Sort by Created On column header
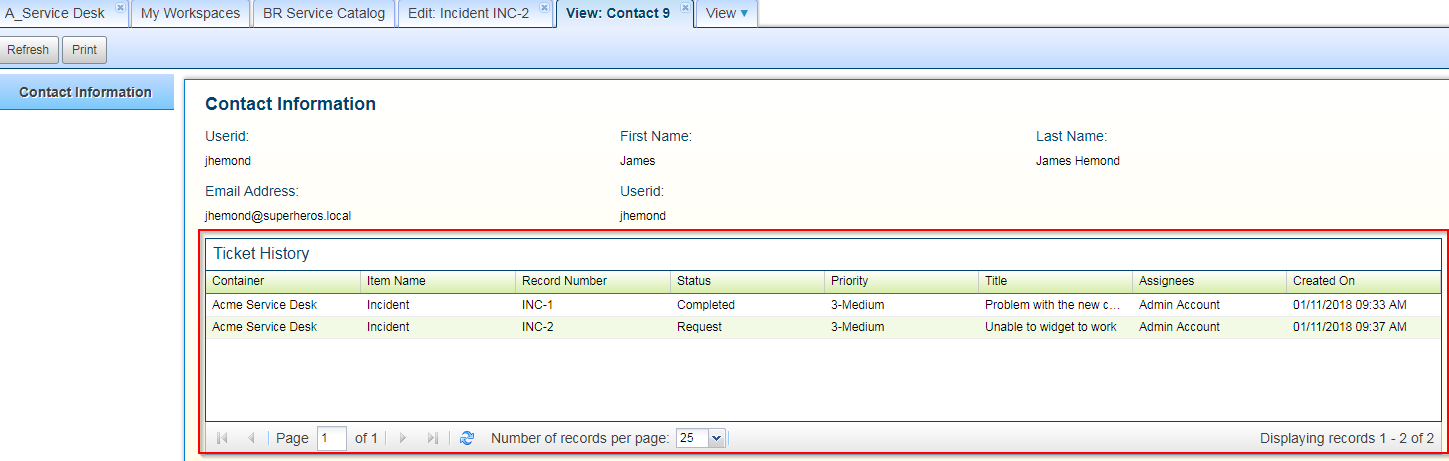 click(1364, 281)
